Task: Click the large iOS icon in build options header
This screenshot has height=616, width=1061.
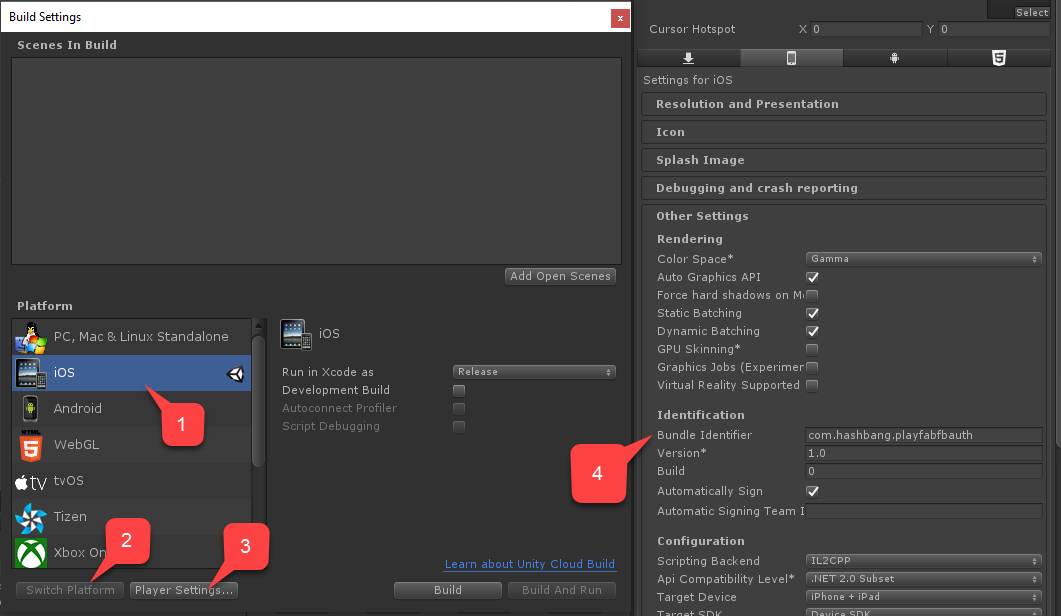Action: point(296,334)
